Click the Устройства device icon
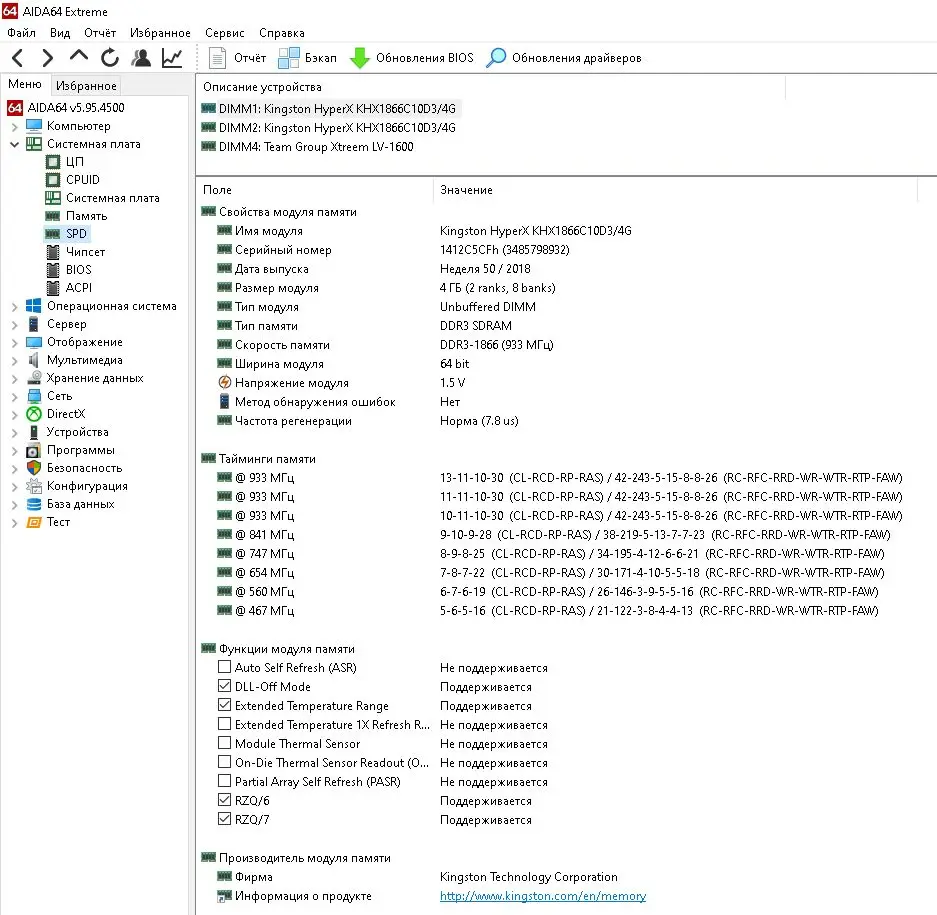This screenshot has height=915, width=937. [x=34, y=432]
